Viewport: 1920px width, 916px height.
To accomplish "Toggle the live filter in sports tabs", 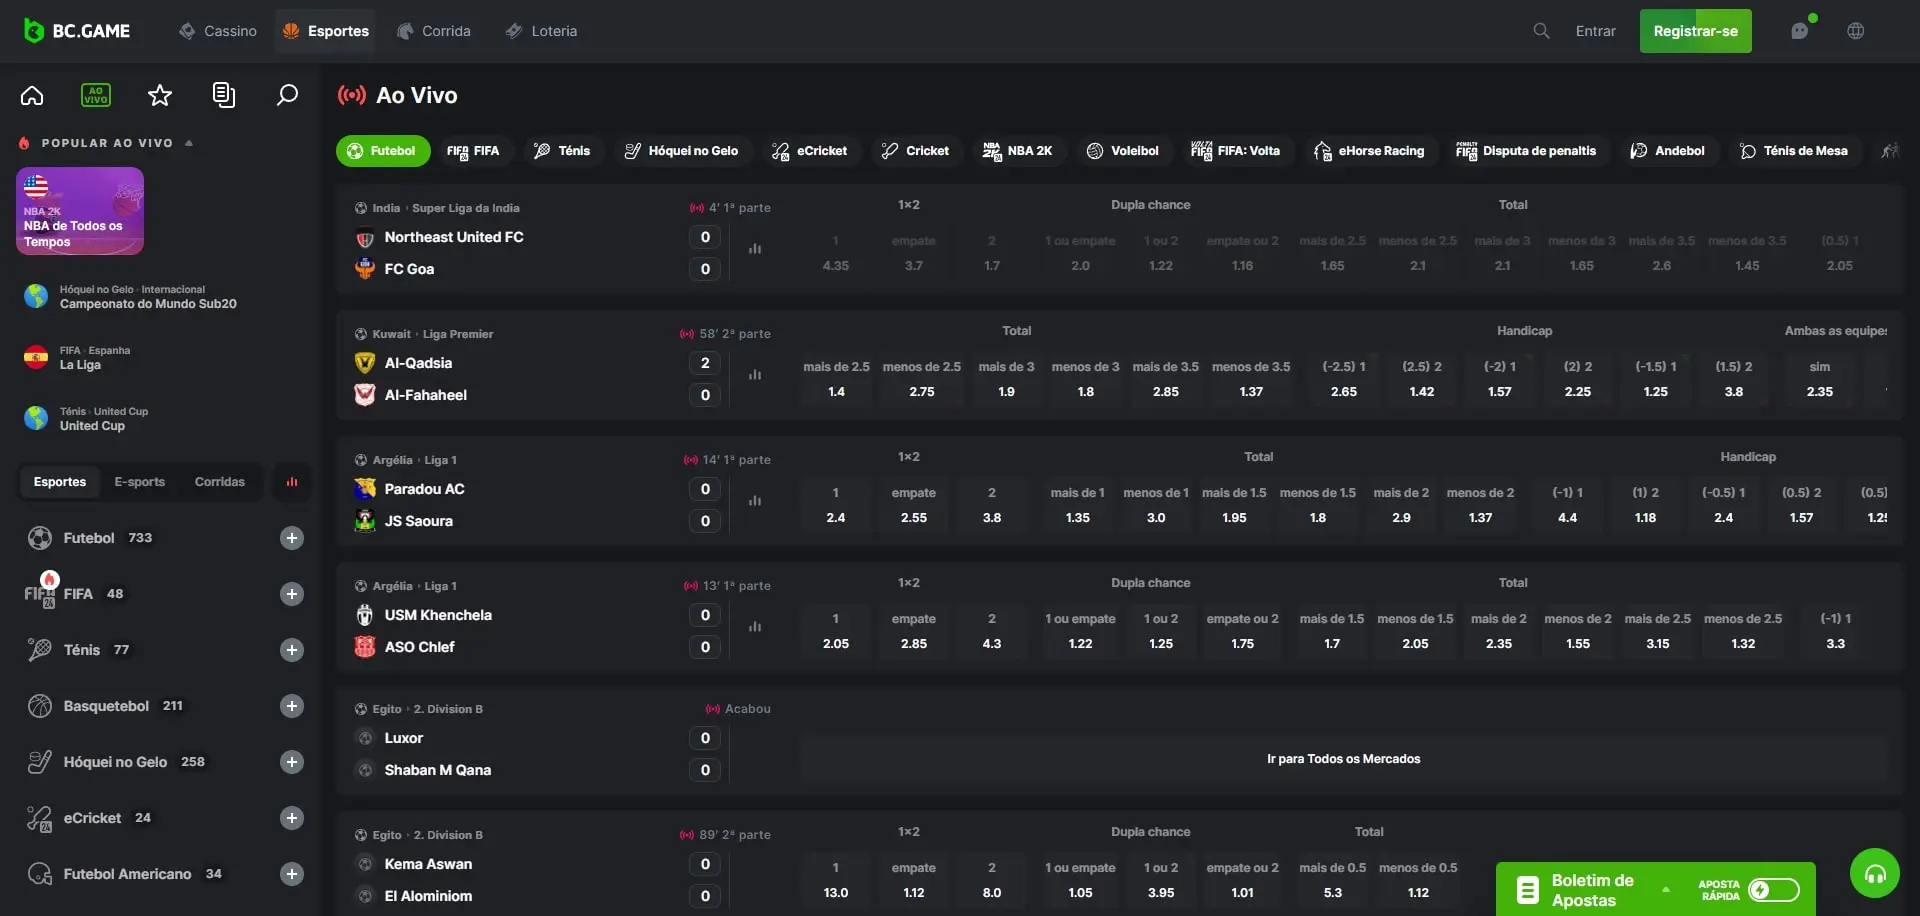I will (292, 482).
